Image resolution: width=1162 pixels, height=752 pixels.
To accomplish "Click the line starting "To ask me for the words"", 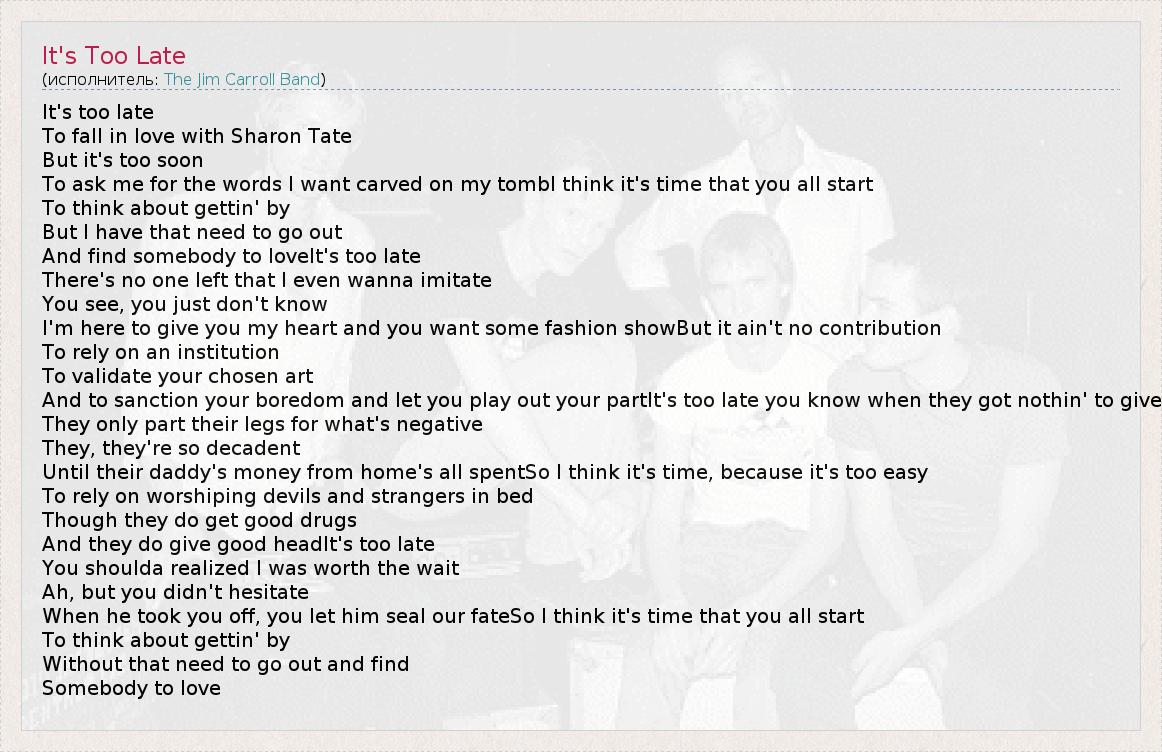I will (x=457, y=184).
